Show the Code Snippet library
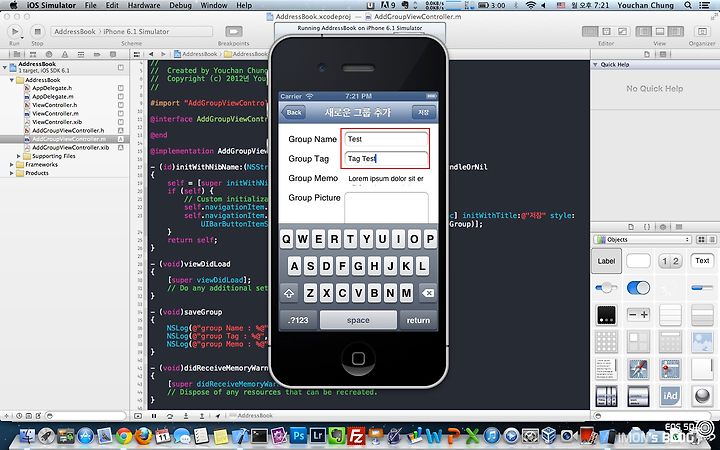 point(647,227)
